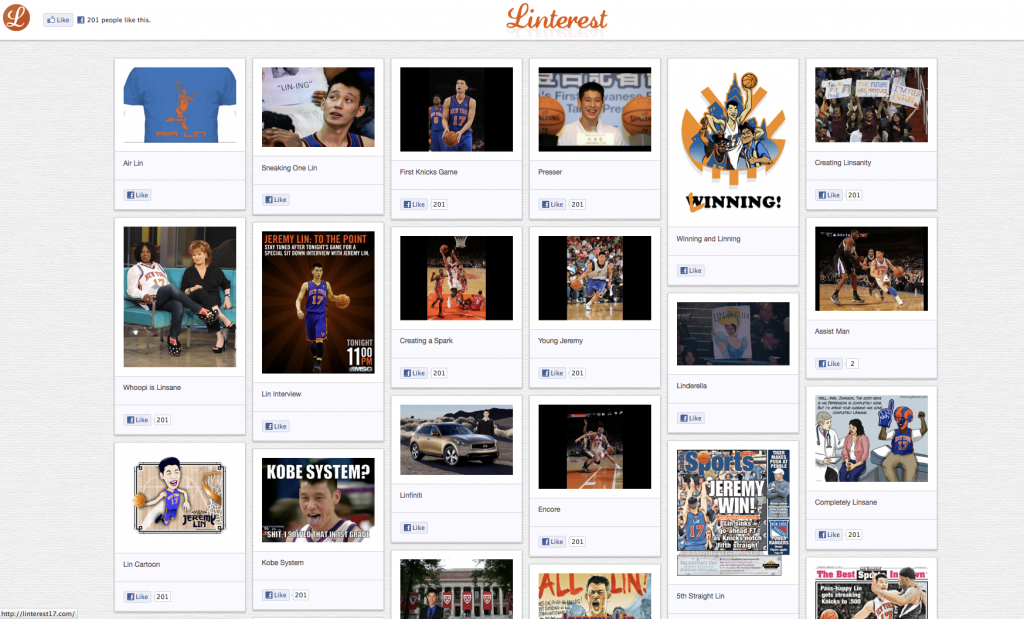Open the Sneaking One Lin photo
The image size is (1024, 619).
pyautogui.click(x=318, y=107)
